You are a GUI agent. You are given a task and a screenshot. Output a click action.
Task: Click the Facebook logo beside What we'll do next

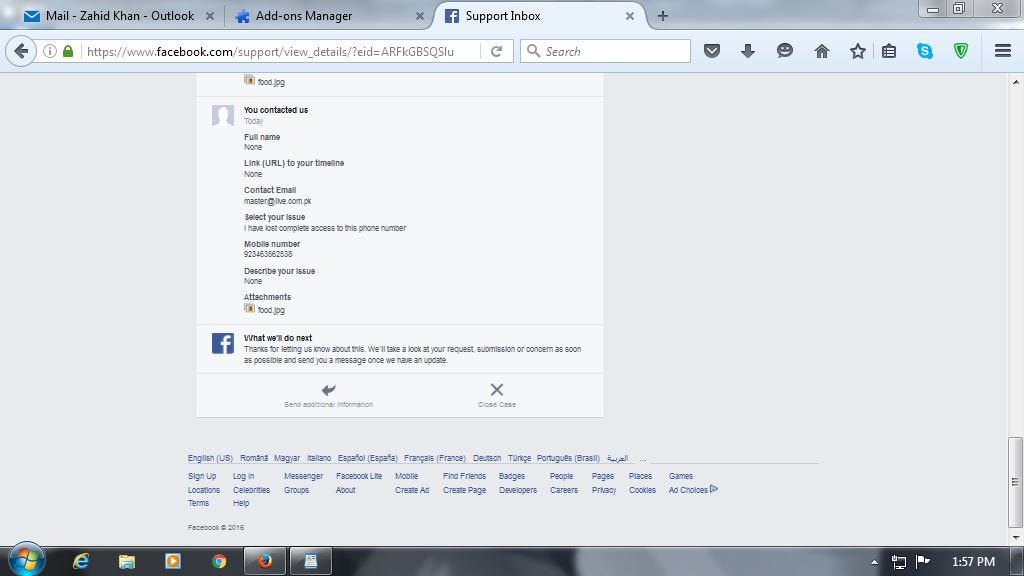click(223, 343)
